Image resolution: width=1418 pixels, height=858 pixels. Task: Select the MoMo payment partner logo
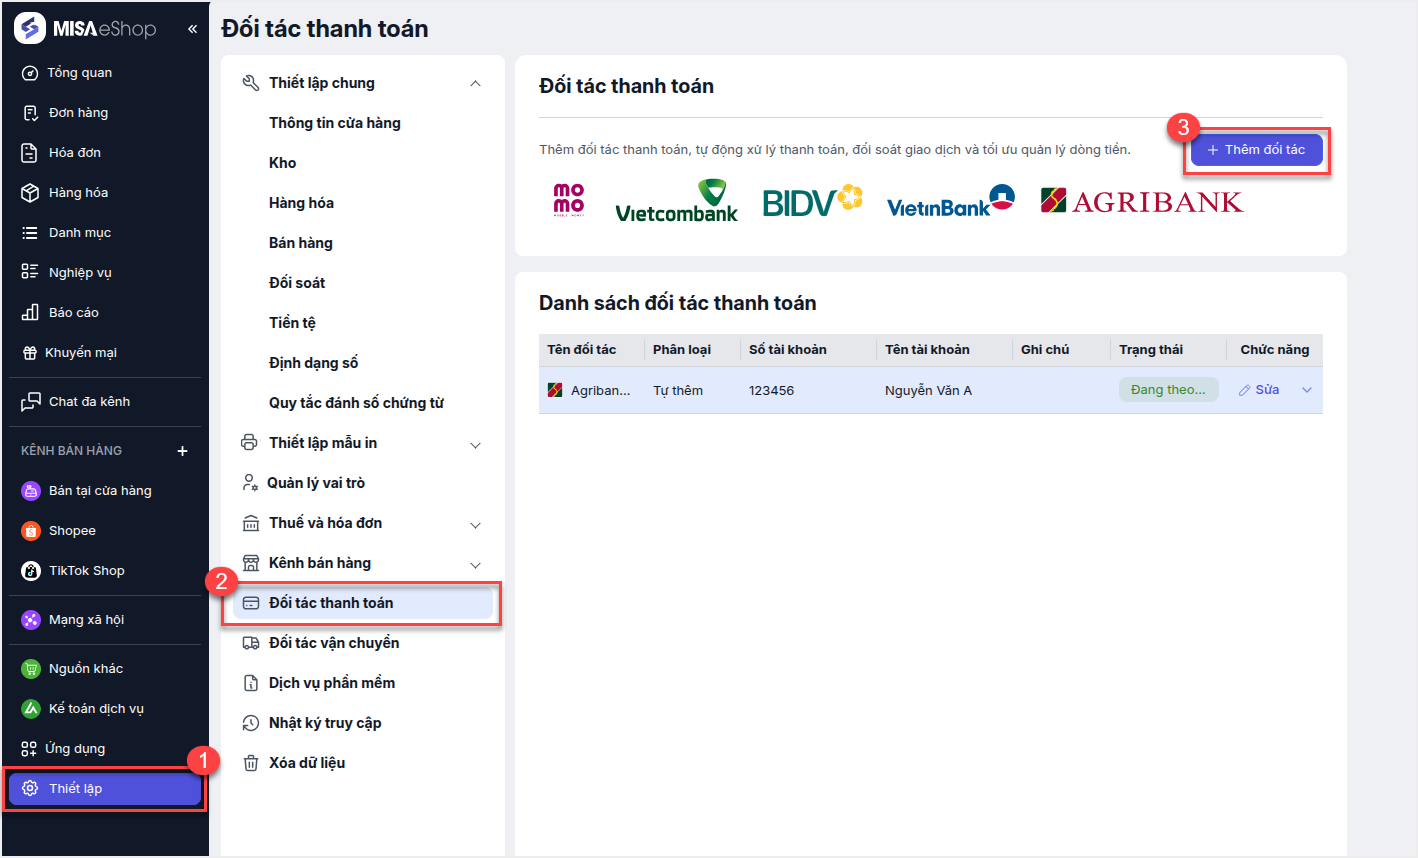(569, 200)
